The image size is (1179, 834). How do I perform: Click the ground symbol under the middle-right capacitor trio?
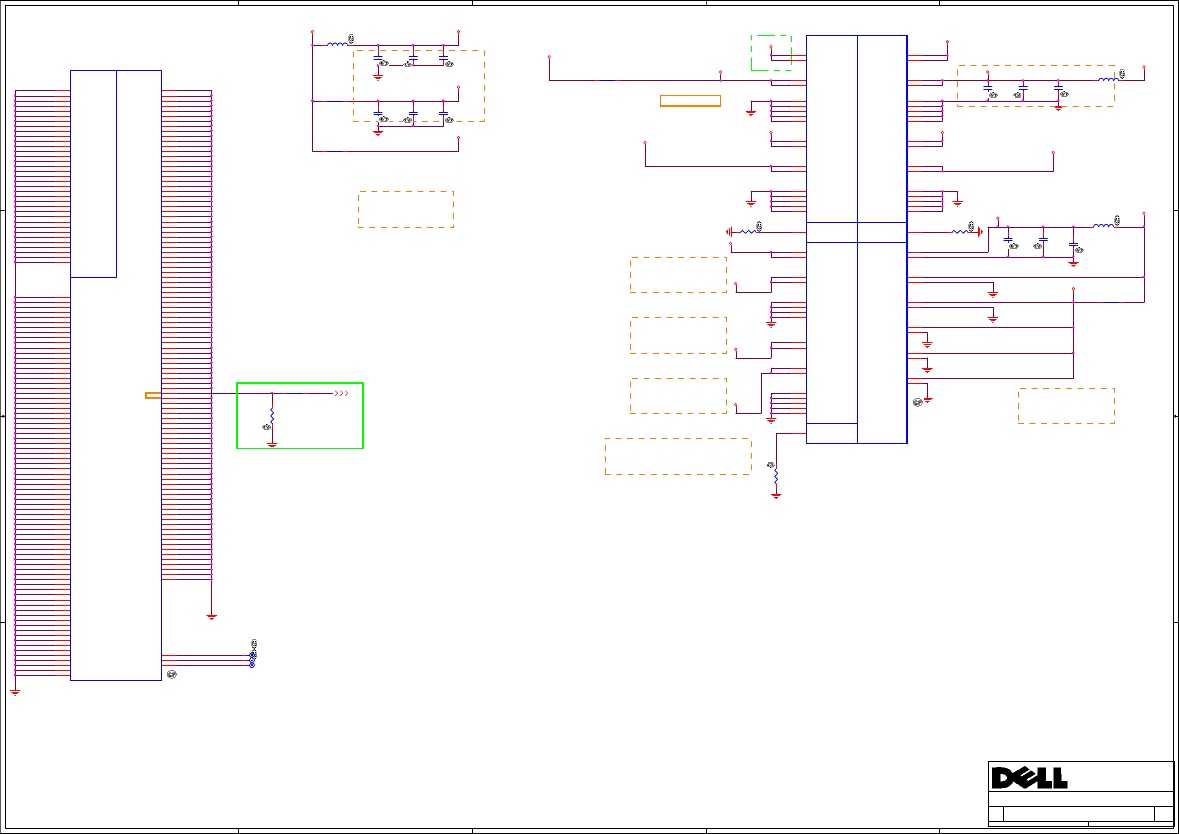pyautogui.click(x=1073, y=264)
